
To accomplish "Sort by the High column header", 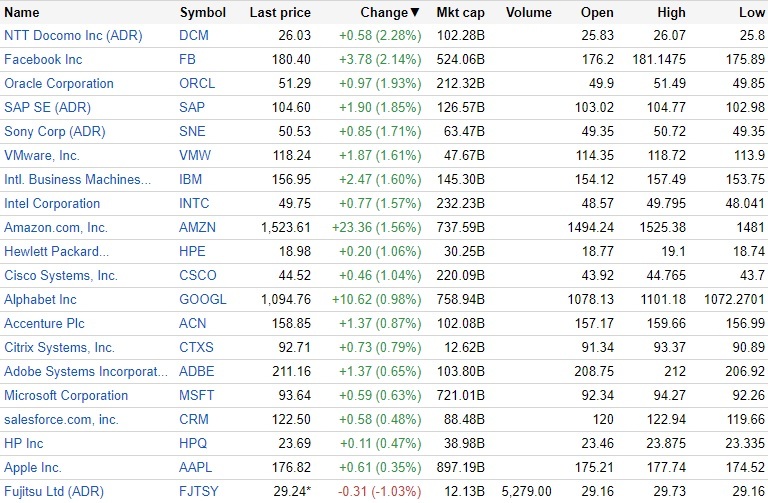I will click(x=672, y=13).
